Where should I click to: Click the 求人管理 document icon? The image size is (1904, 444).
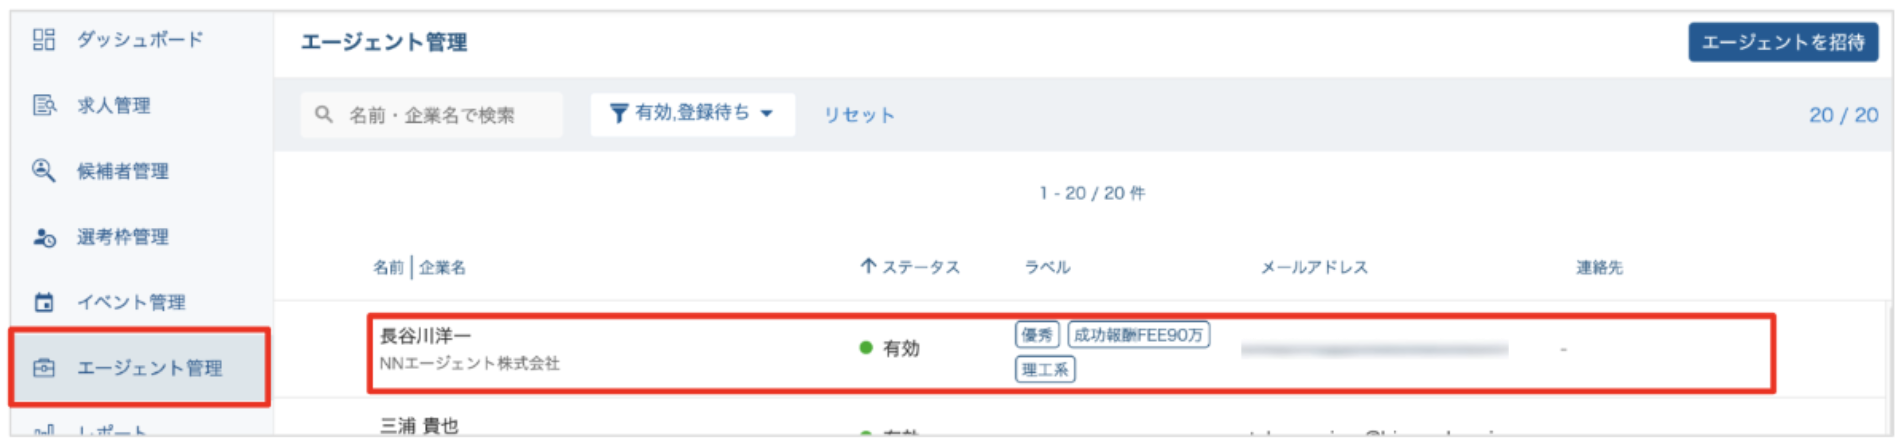click(x=43, y=105)
